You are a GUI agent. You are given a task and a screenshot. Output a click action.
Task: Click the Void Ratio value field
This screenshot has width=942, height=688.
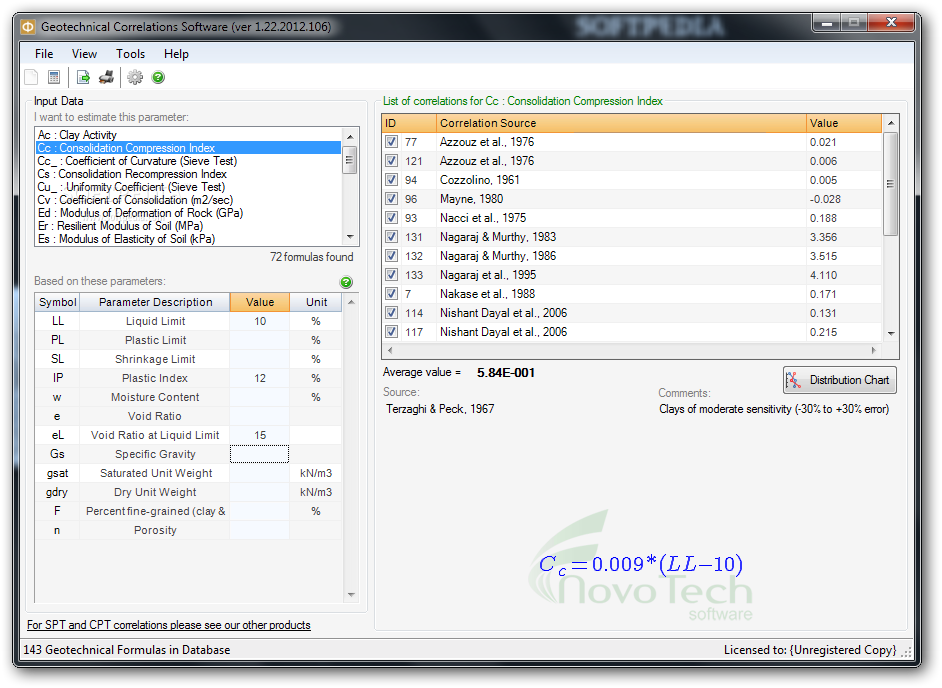260,416
